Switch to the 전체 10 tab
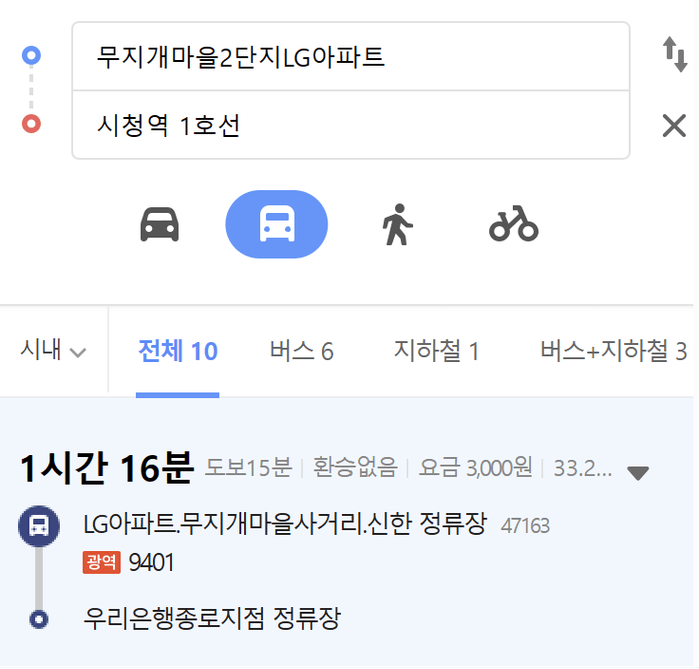This screenshot has width=699, height=669. (x=178, y=351)
